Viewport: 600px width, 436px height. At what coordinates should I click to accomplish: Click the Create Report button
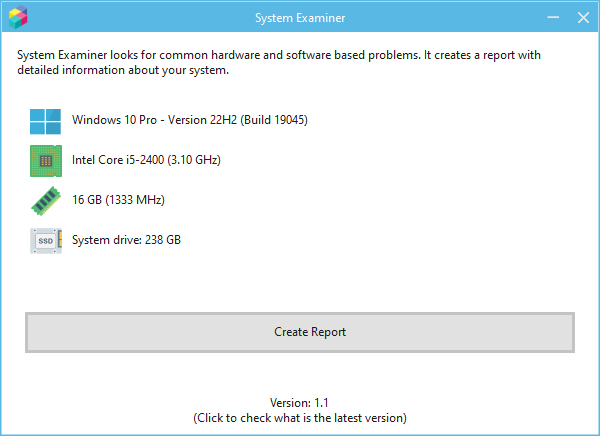[300, 332]
